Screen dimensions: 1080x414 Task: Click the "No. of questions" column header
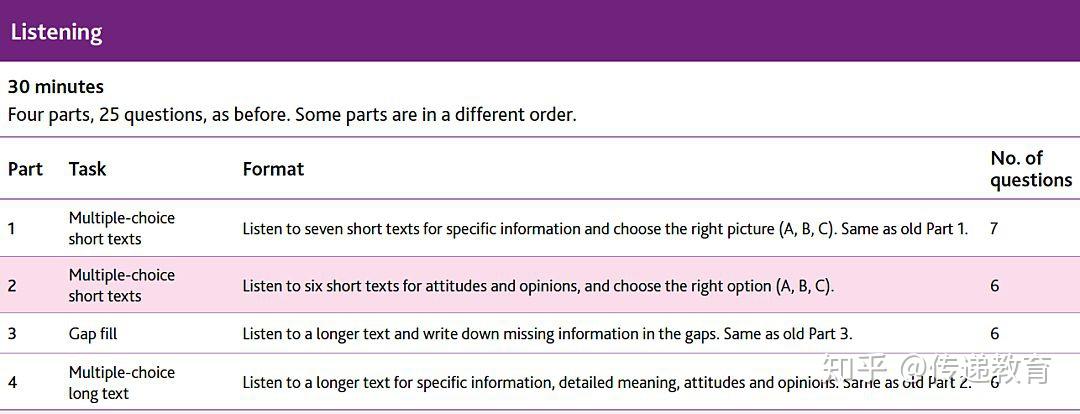[x=1030, y=169]
